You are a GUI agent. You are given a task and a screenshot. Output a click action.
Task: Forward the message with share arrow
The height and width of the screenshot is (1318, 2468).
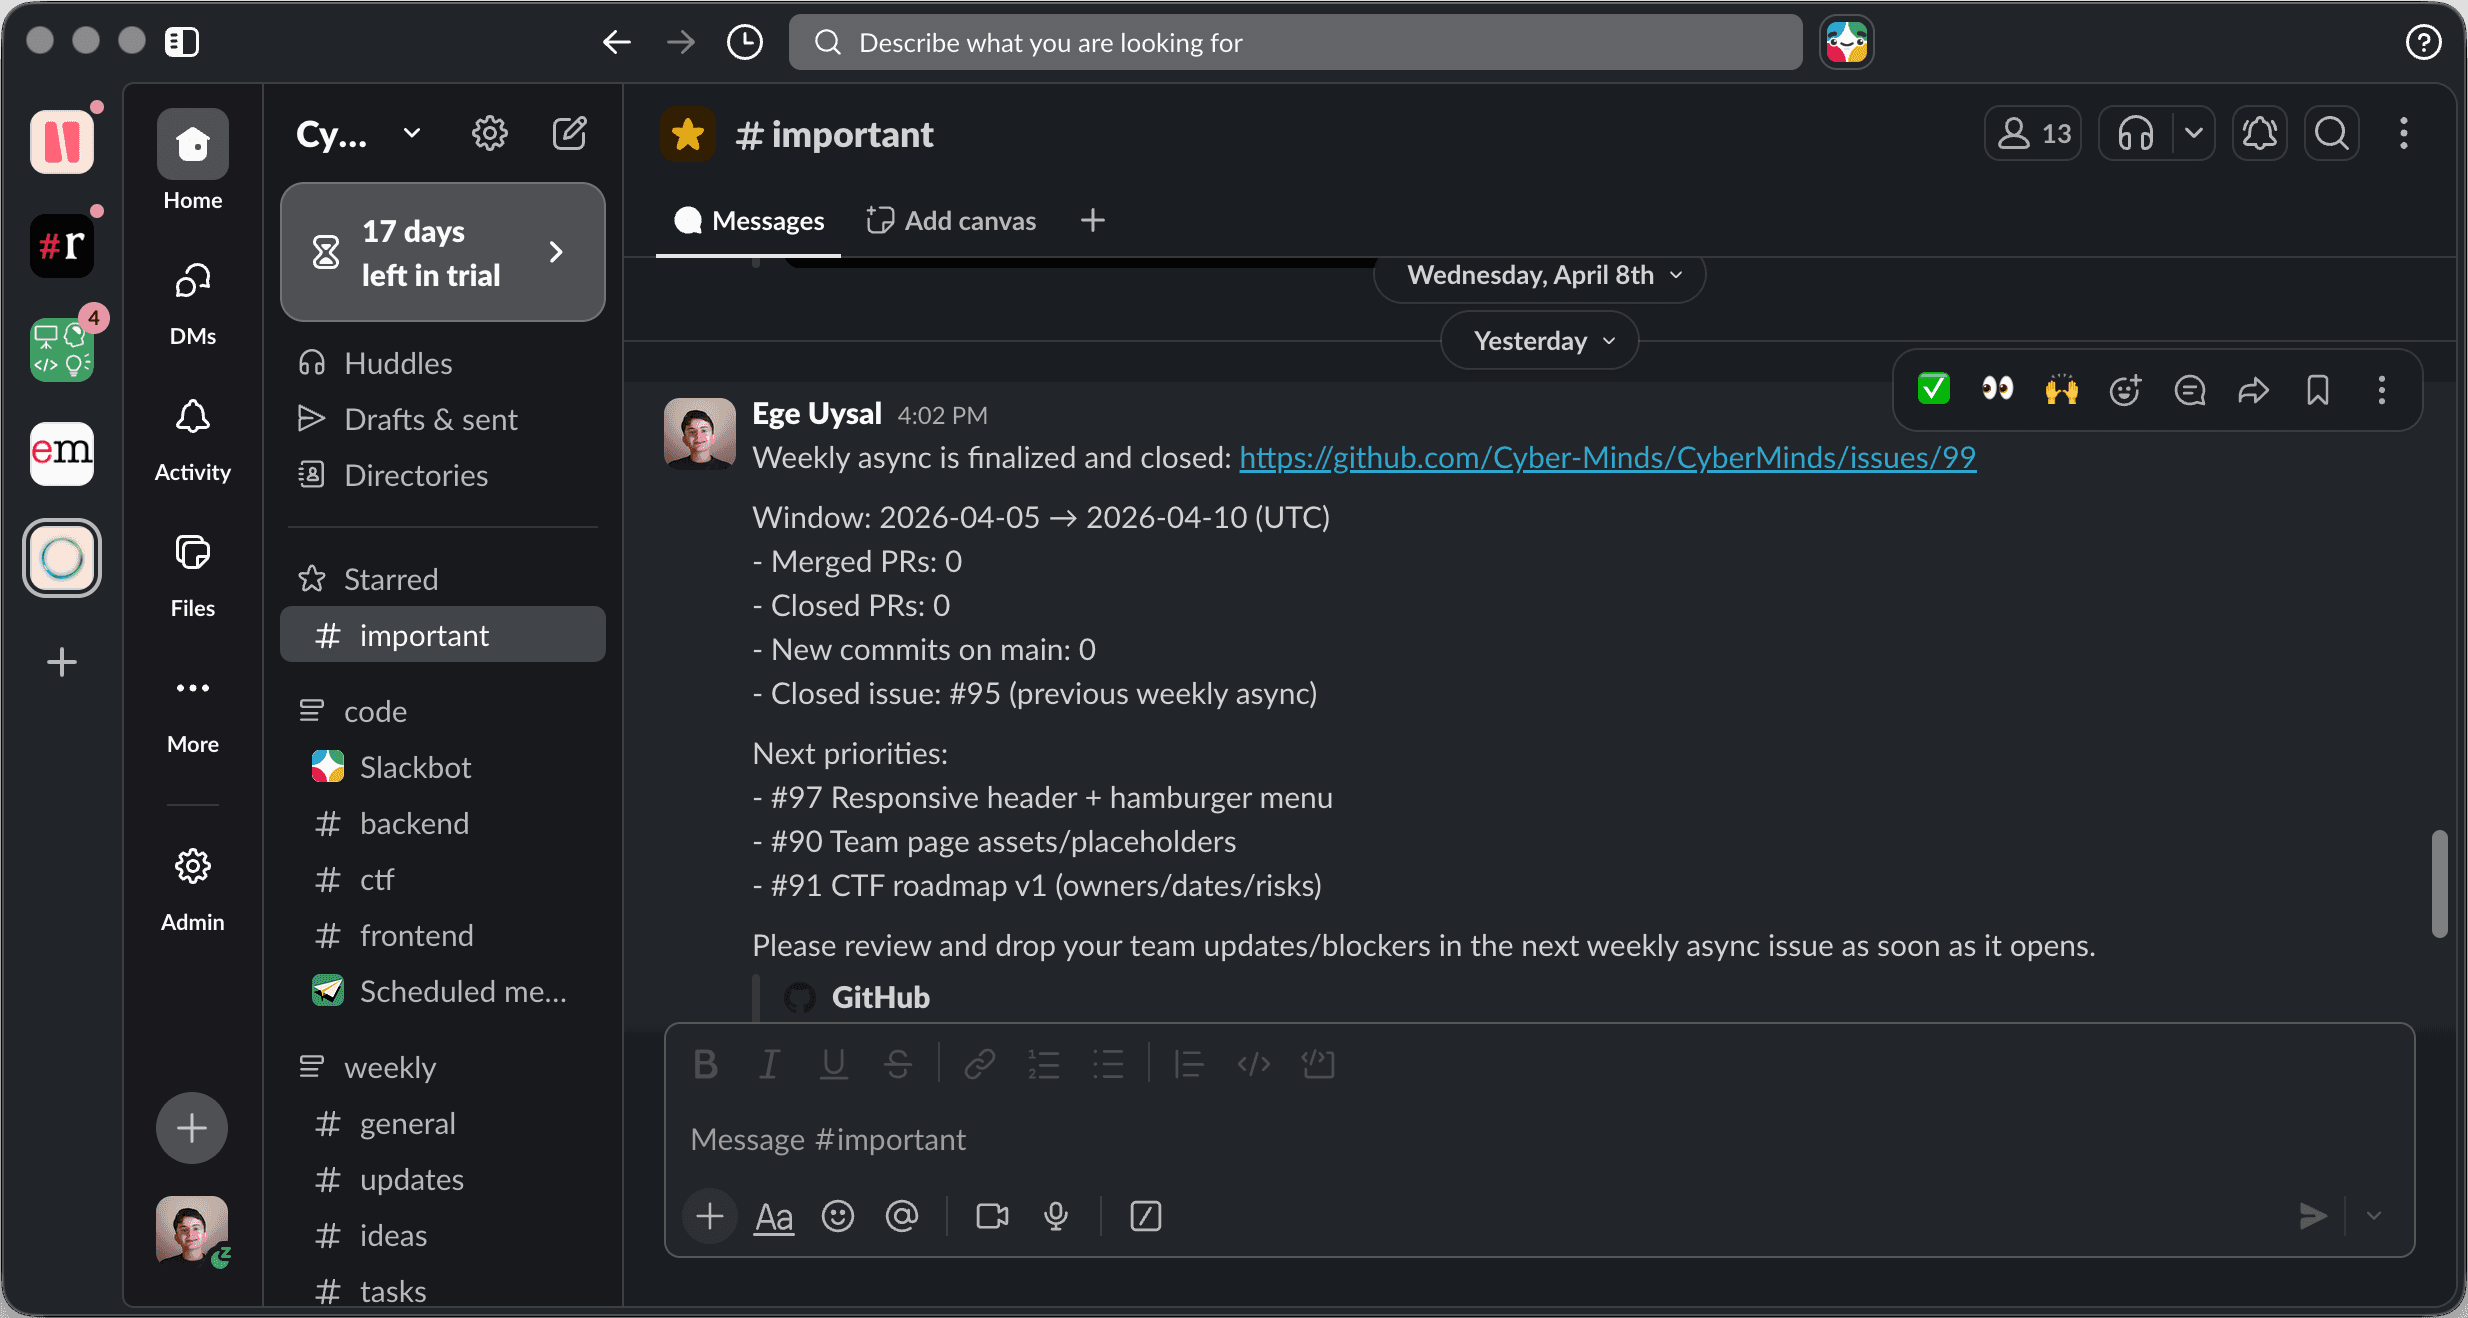click(x=2253, y=390)
